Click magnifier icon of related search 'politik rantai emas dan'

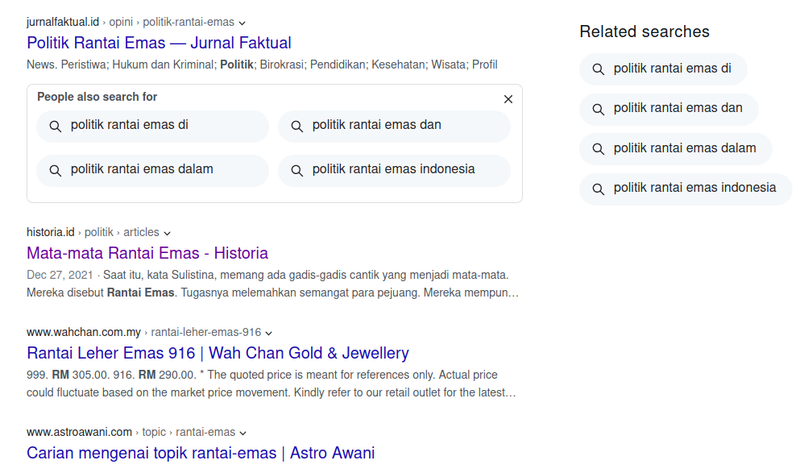[598, 109]
